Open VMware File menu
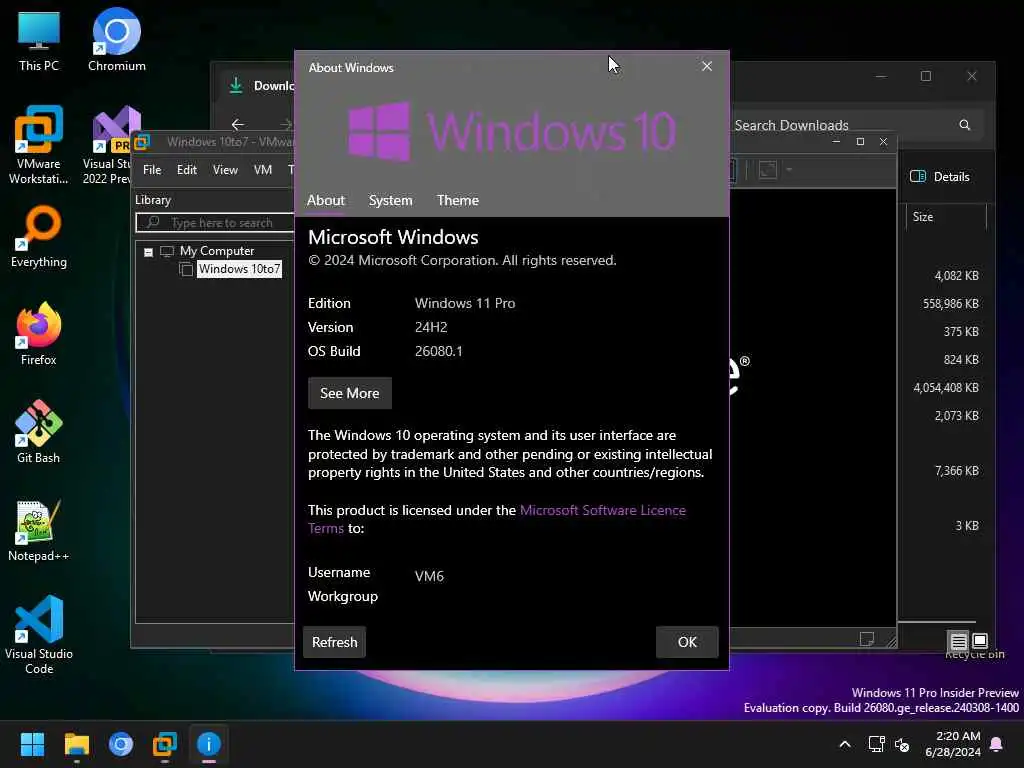The width and height of the screenshot is (1024, 768). [152, 170]
